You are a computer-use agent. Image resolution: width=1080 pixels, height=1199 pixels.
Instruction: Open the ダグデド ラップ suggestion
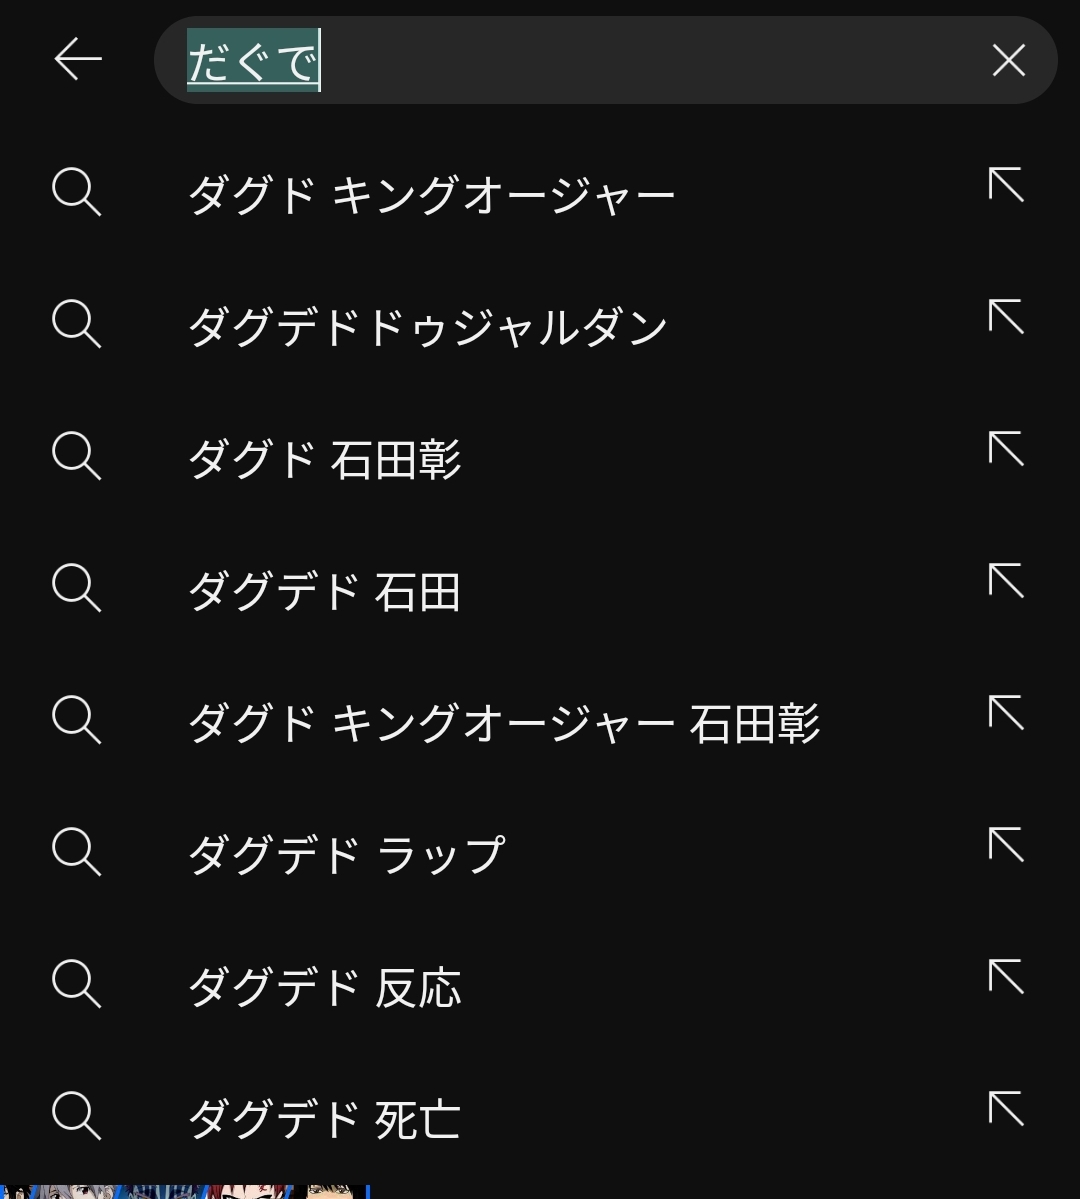[x=346, y=855]
